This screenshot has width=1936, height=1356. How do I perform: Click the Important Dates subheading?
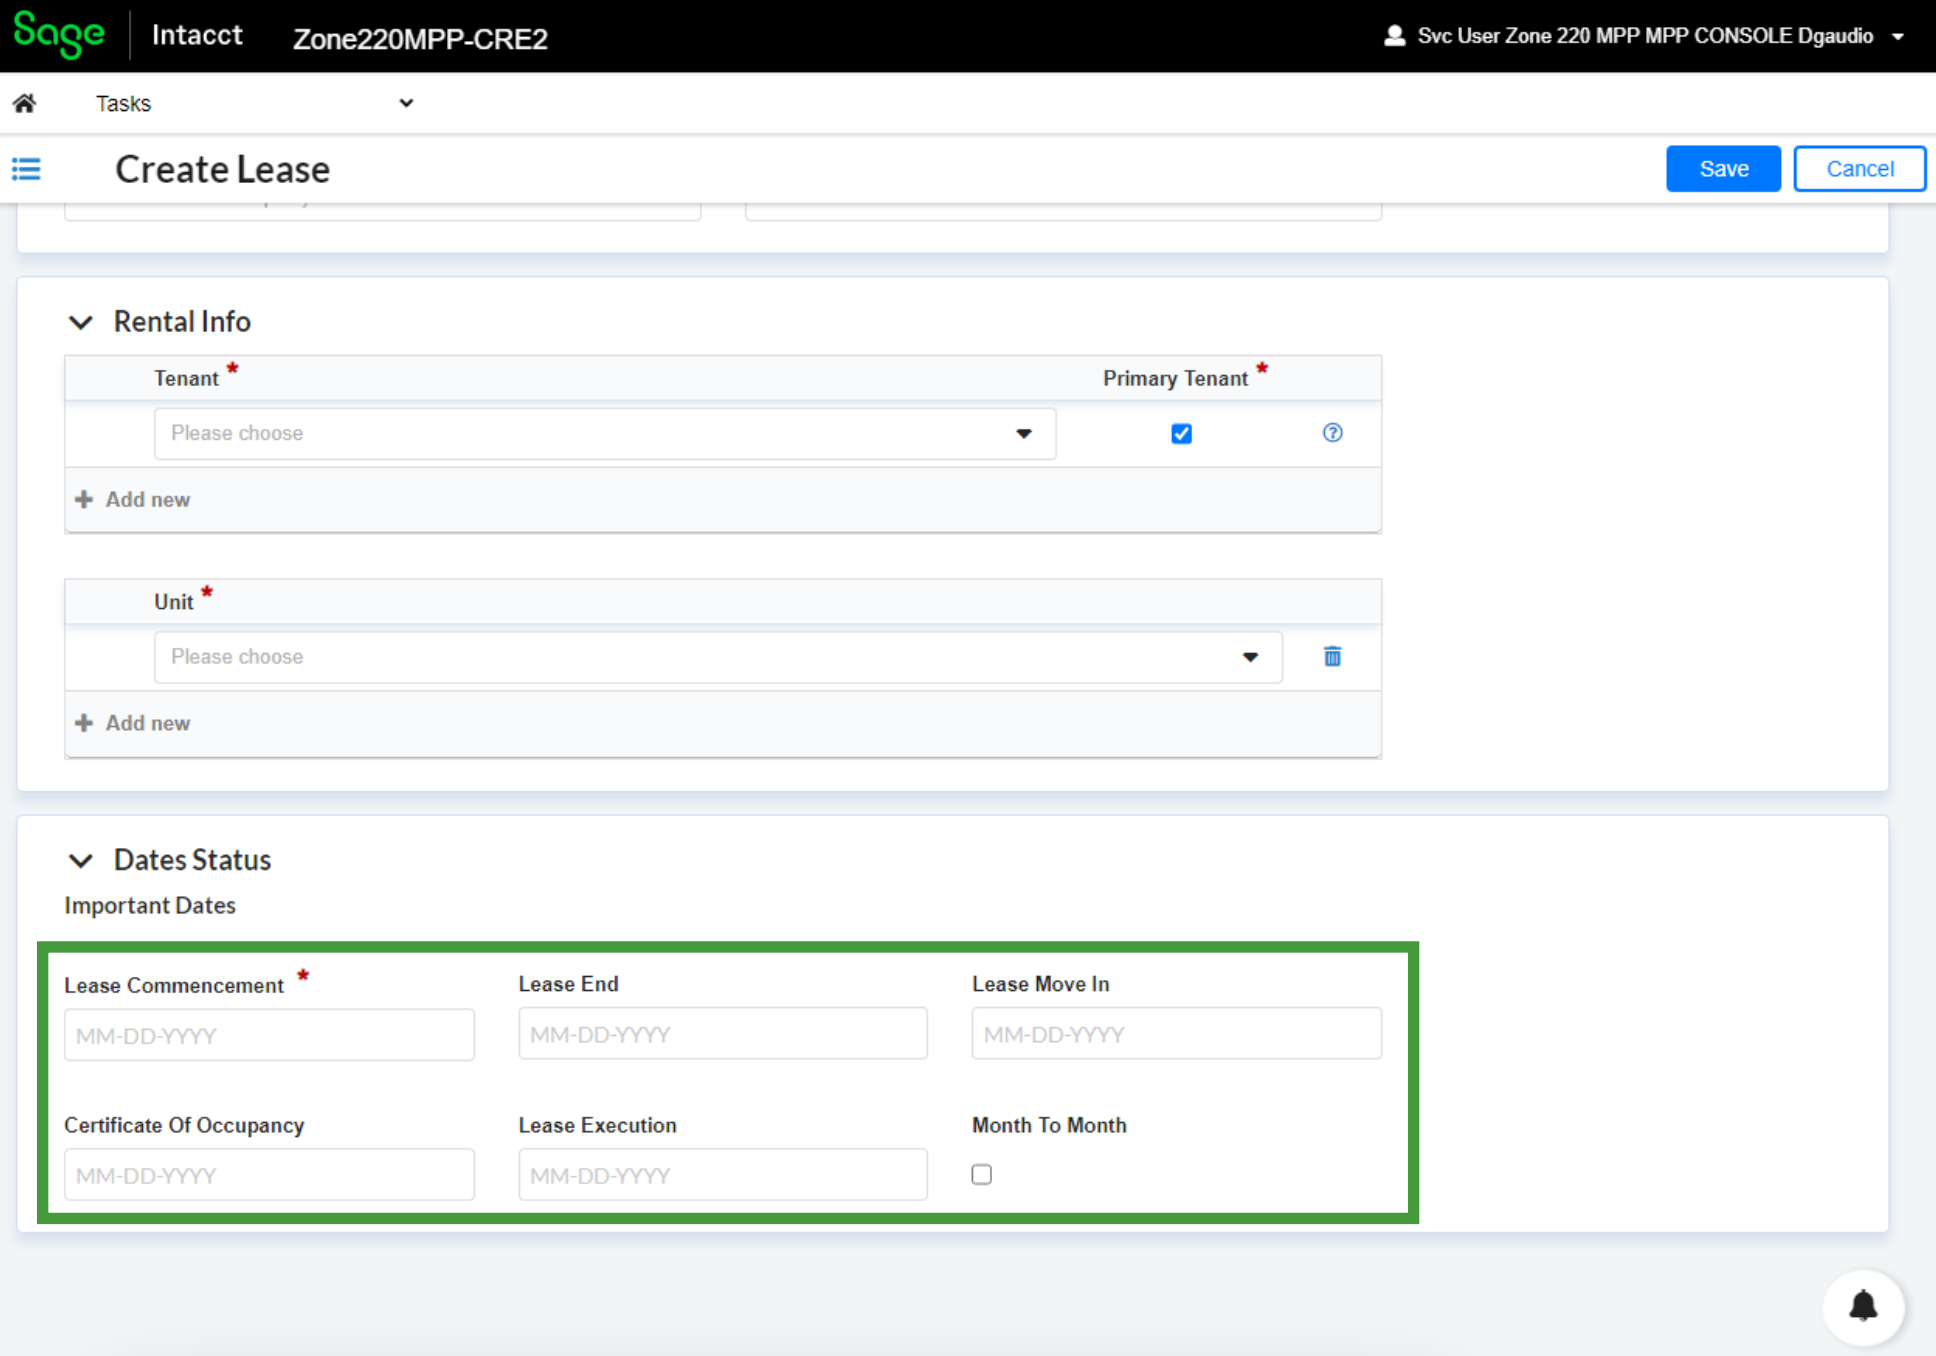click(x=150, y=905)
